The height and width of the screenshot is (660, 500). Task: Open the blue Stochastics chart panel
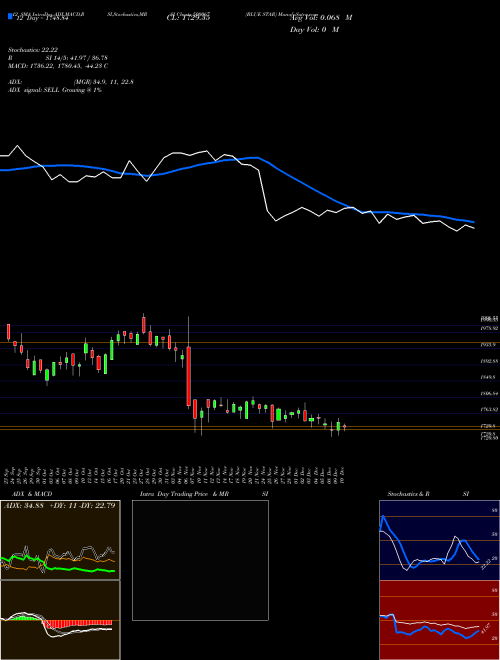[439, 540]
